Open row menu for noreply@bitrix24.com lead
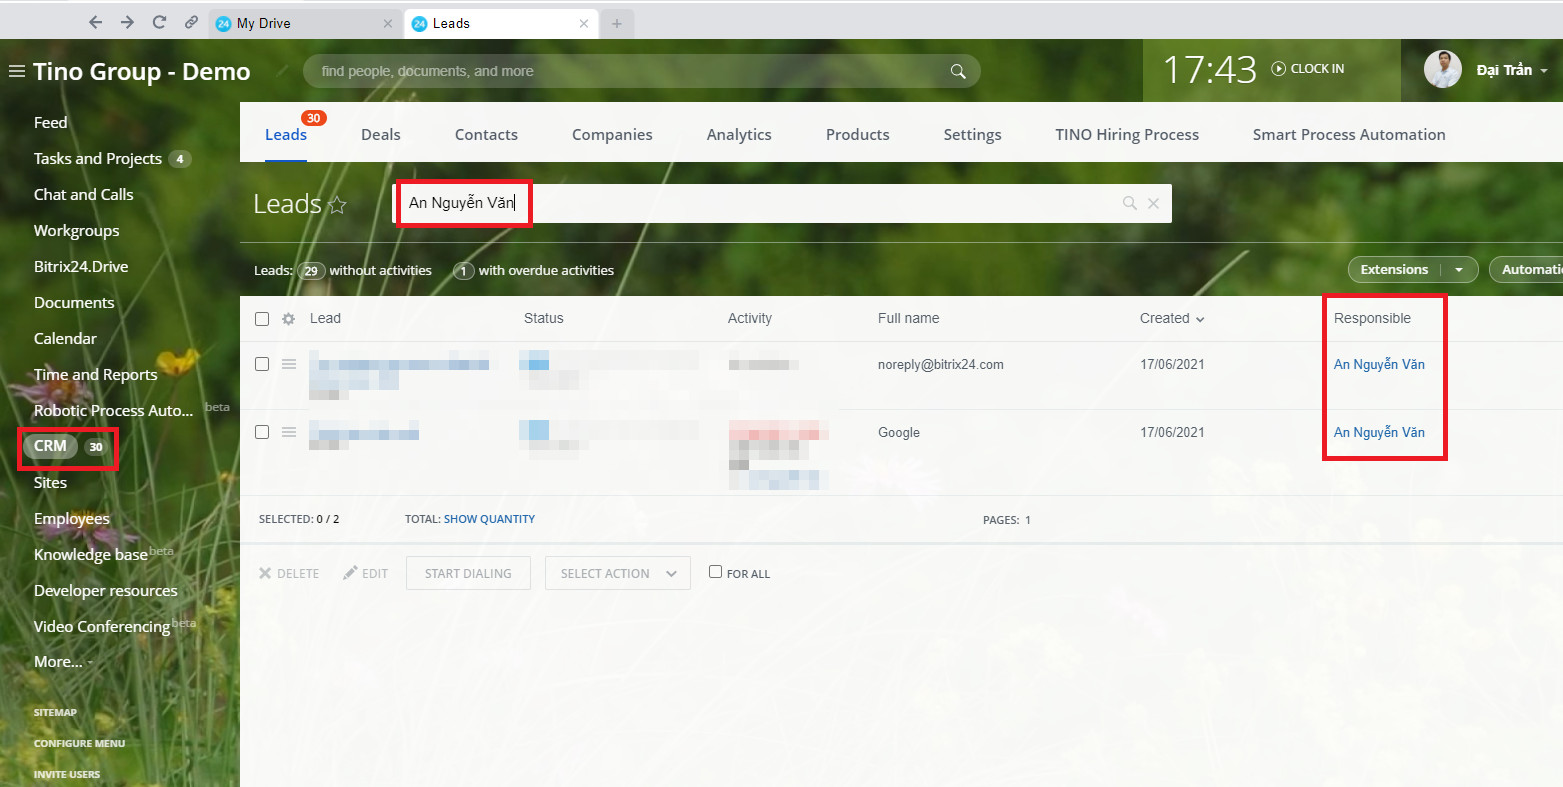Screen dimensions: 1563x787 [x=289, y=365]
